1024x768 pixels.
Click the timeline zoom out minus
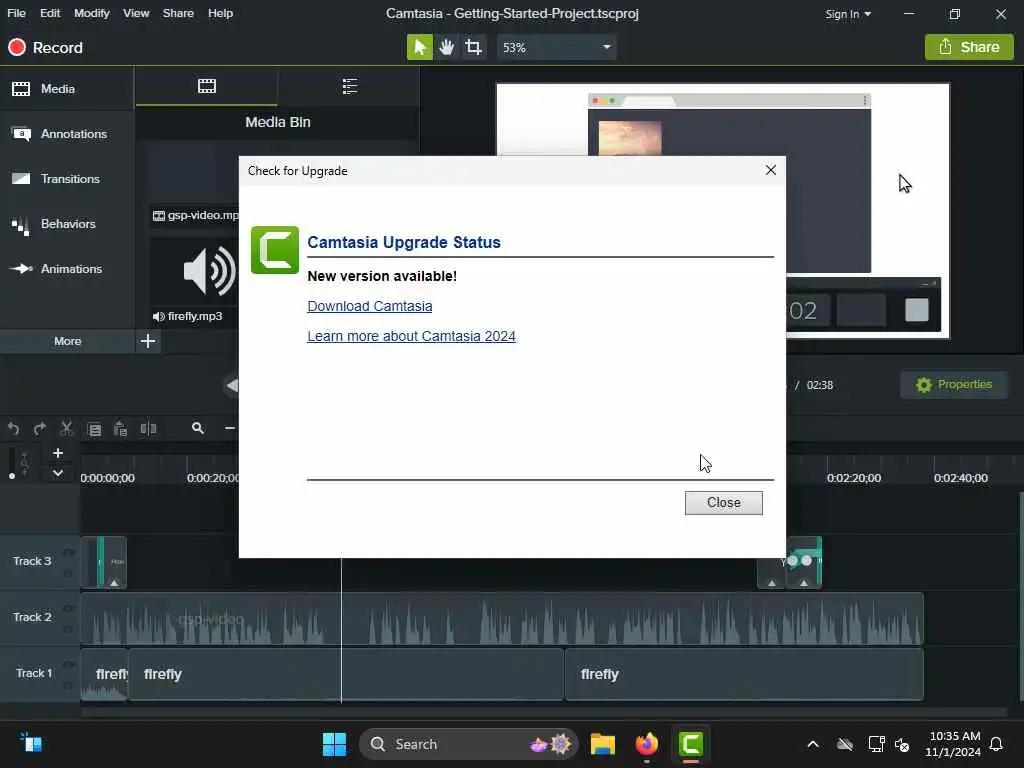coord(230,428)
